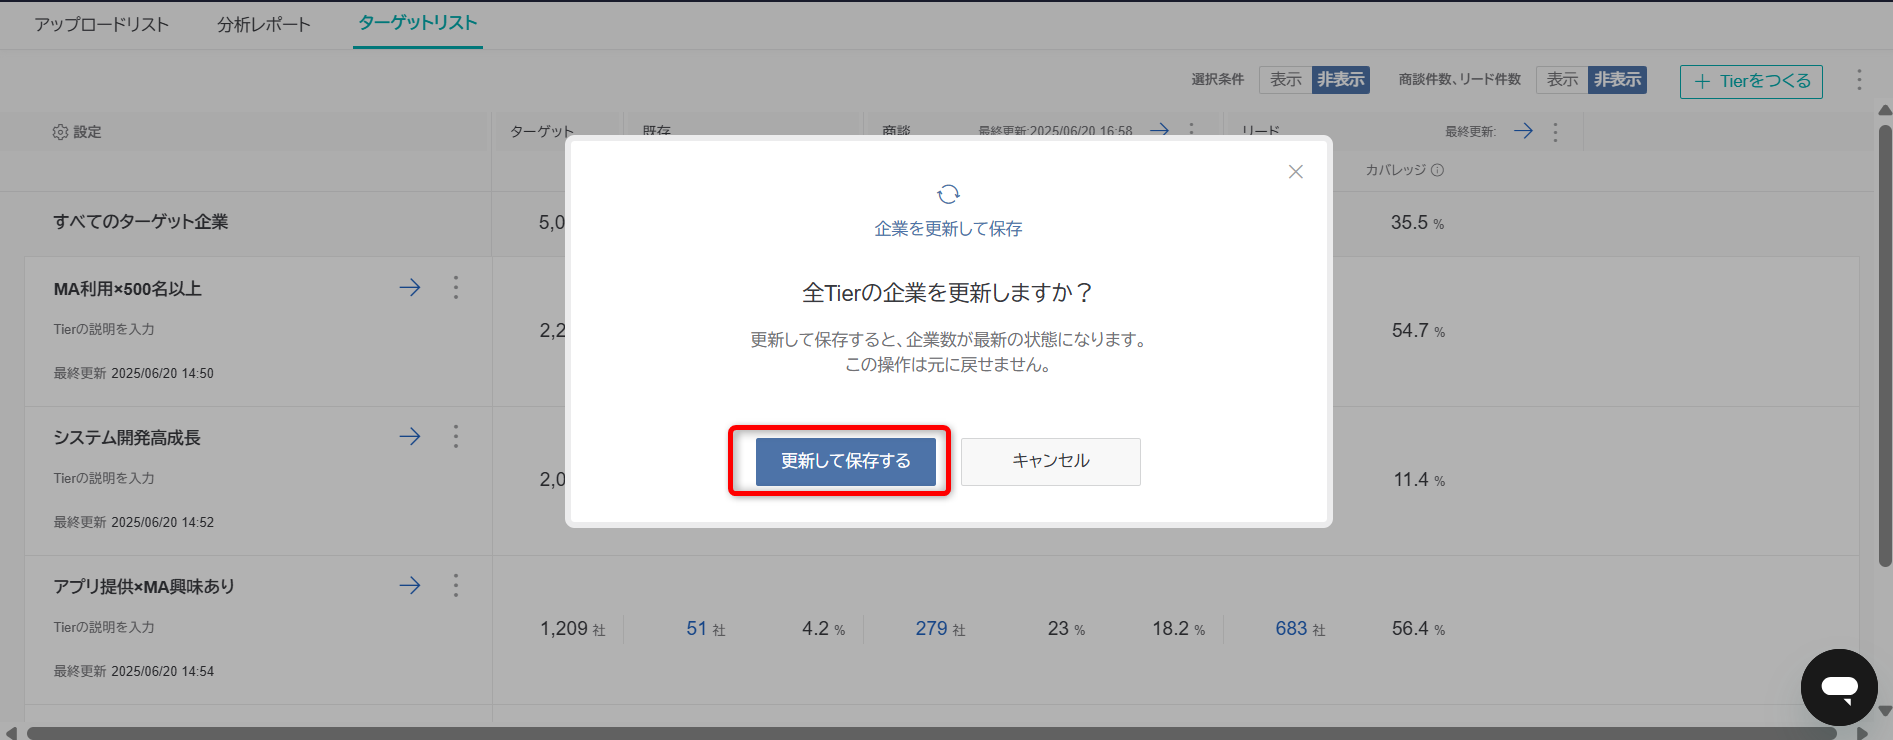Click the horizontal scrollbar at the bottom

[930, 733]
